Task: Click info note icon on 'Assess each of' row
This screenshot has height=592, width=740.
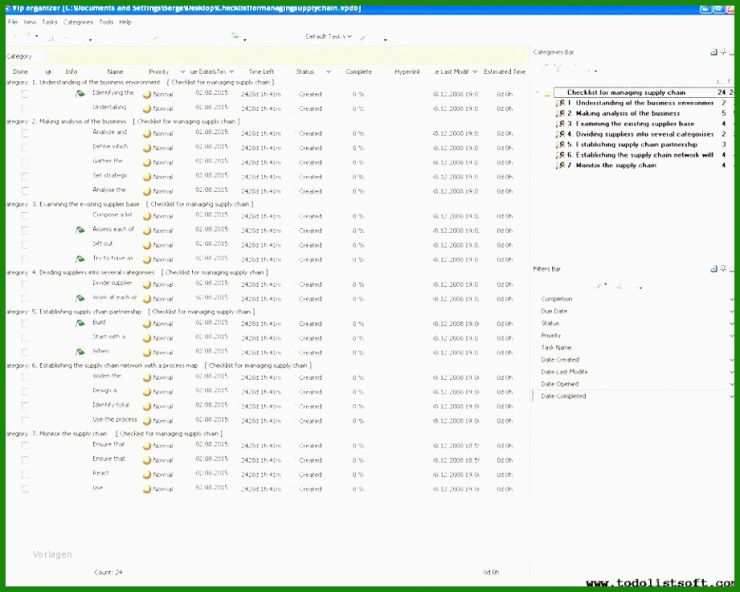Action: [80, 230]
